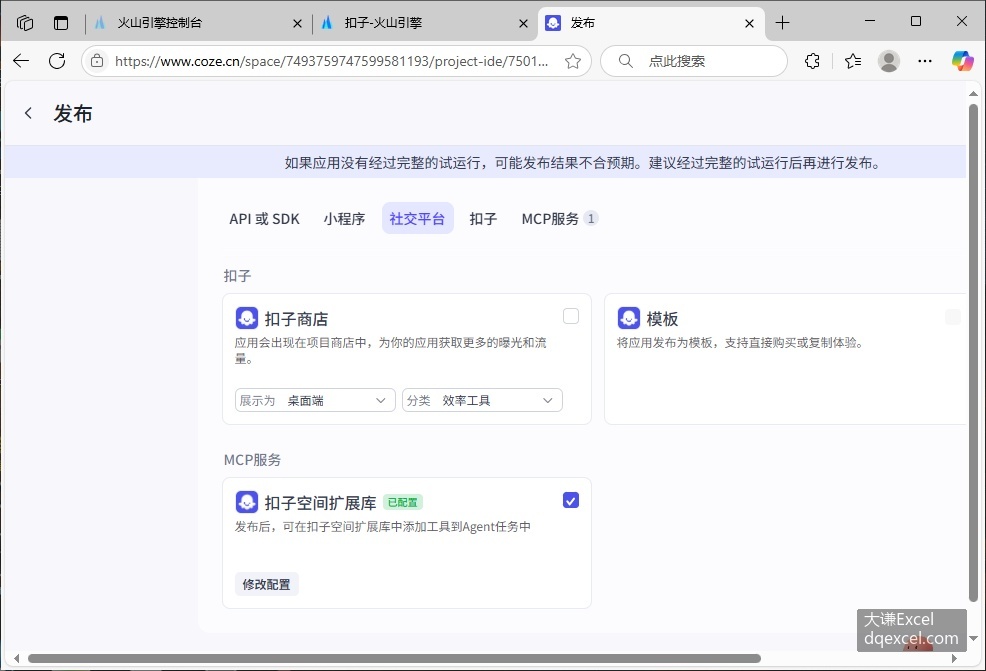This screenshot has height=671, width=986.
Task: Open the favorites list icon
Action: (853, 61)
